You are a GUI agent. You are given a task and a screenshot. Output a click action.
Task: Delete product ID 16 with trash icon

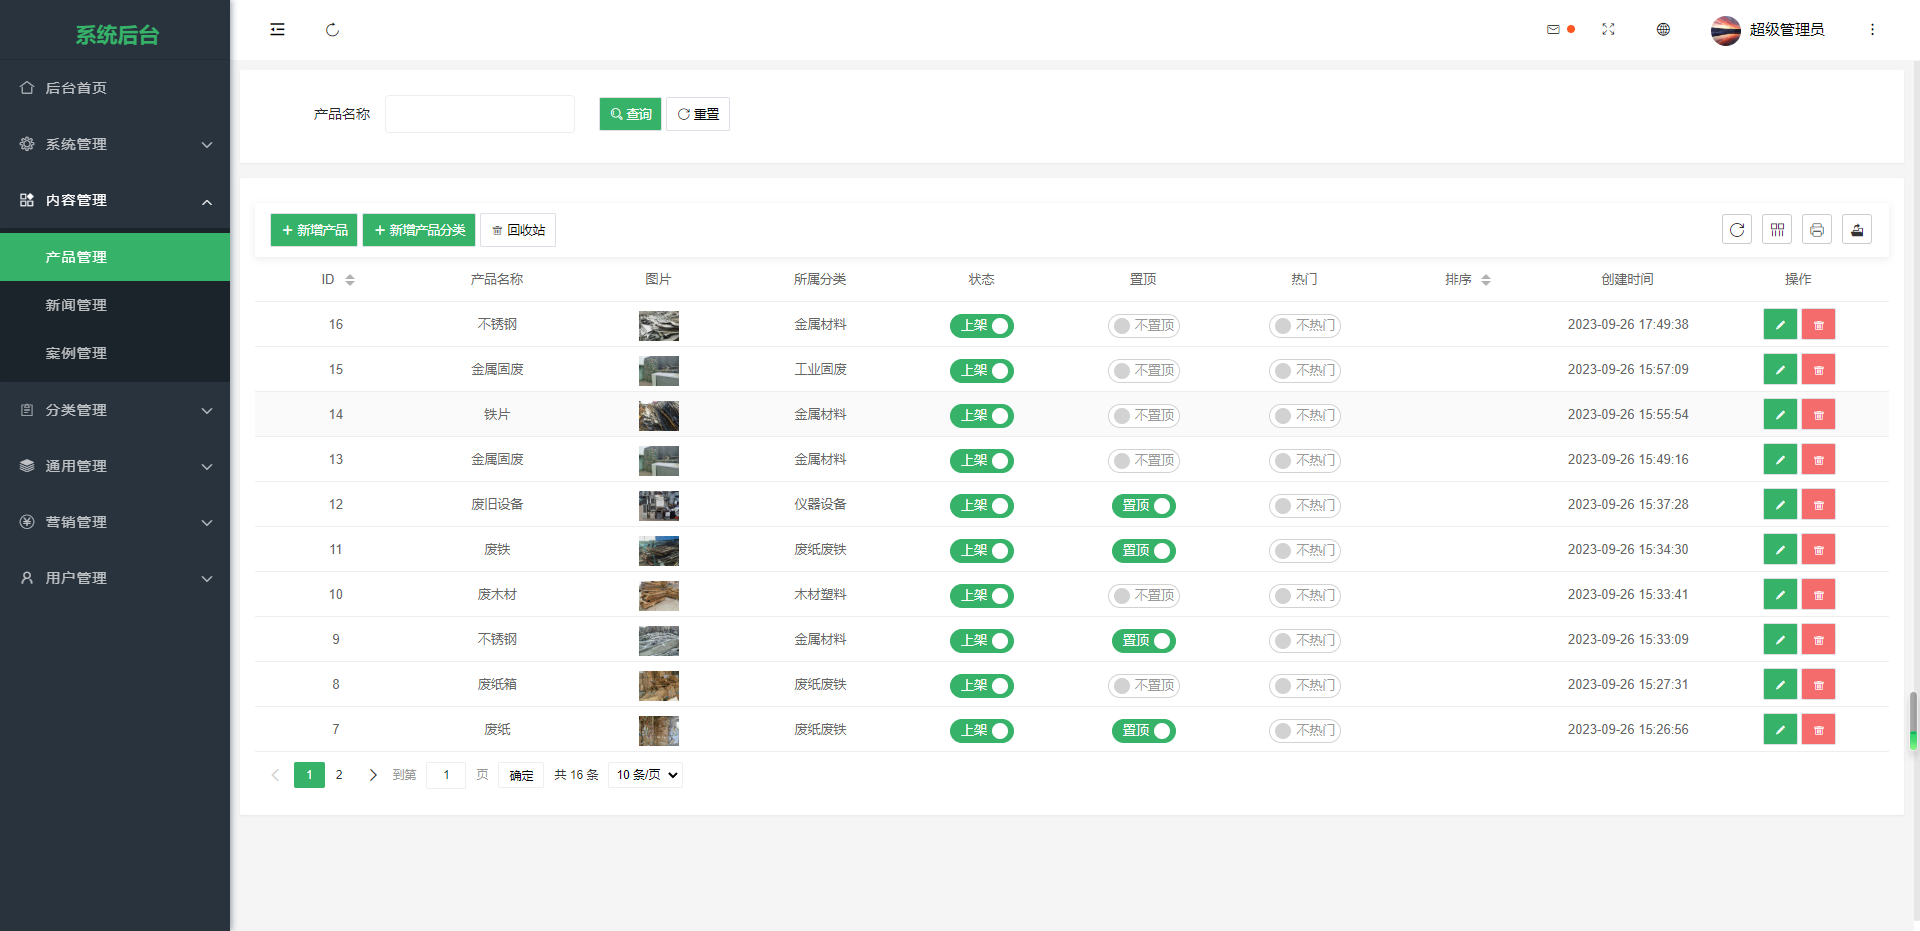pos(1818,325)
